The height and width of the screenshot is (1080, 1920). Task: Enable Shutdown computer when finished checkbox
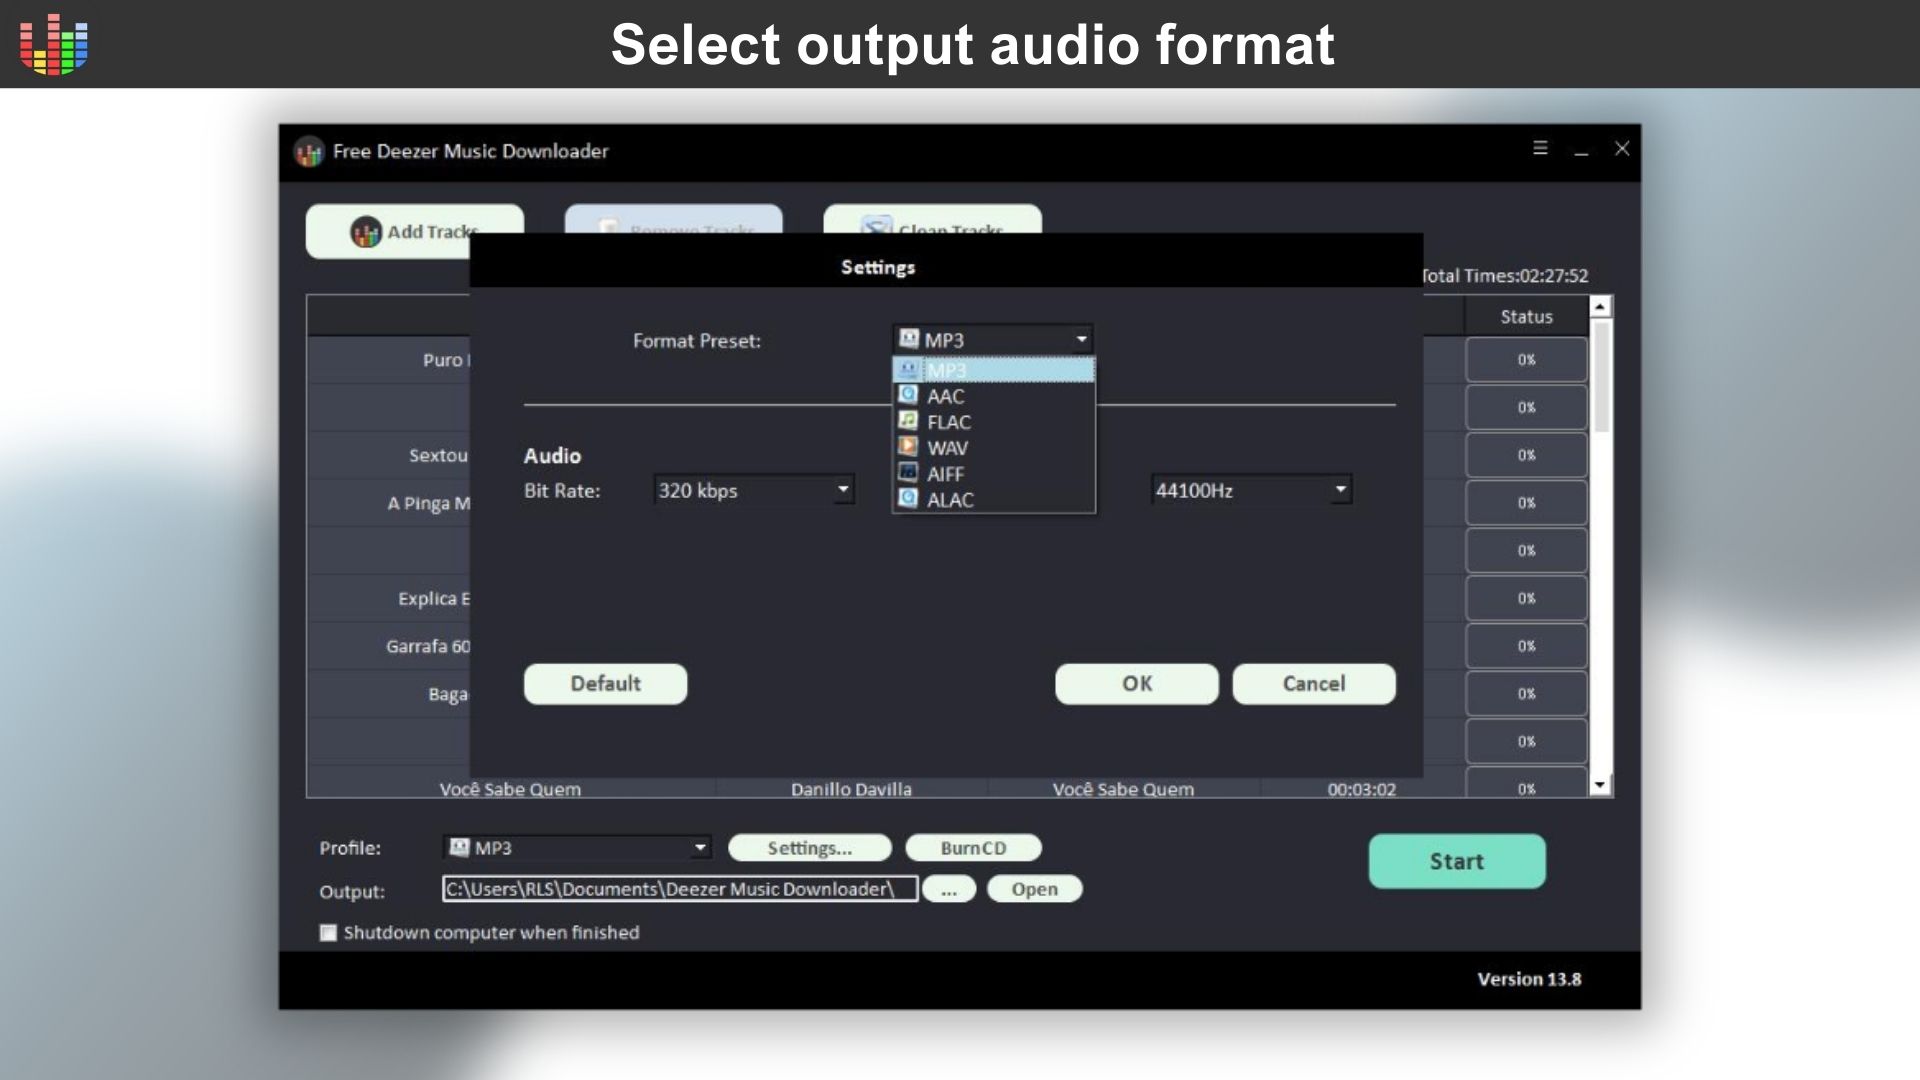328,933
